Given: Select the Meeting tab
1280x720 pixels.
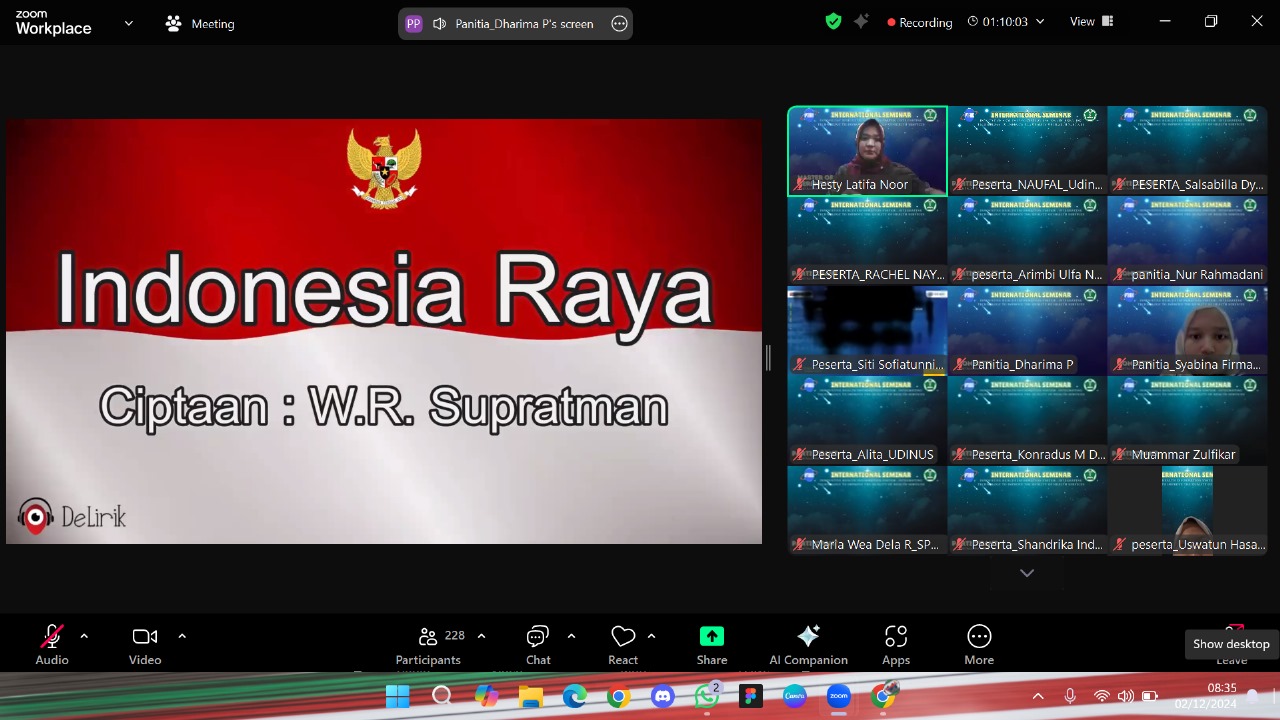Looking at the screenshot, I should (x=200, y=23).
